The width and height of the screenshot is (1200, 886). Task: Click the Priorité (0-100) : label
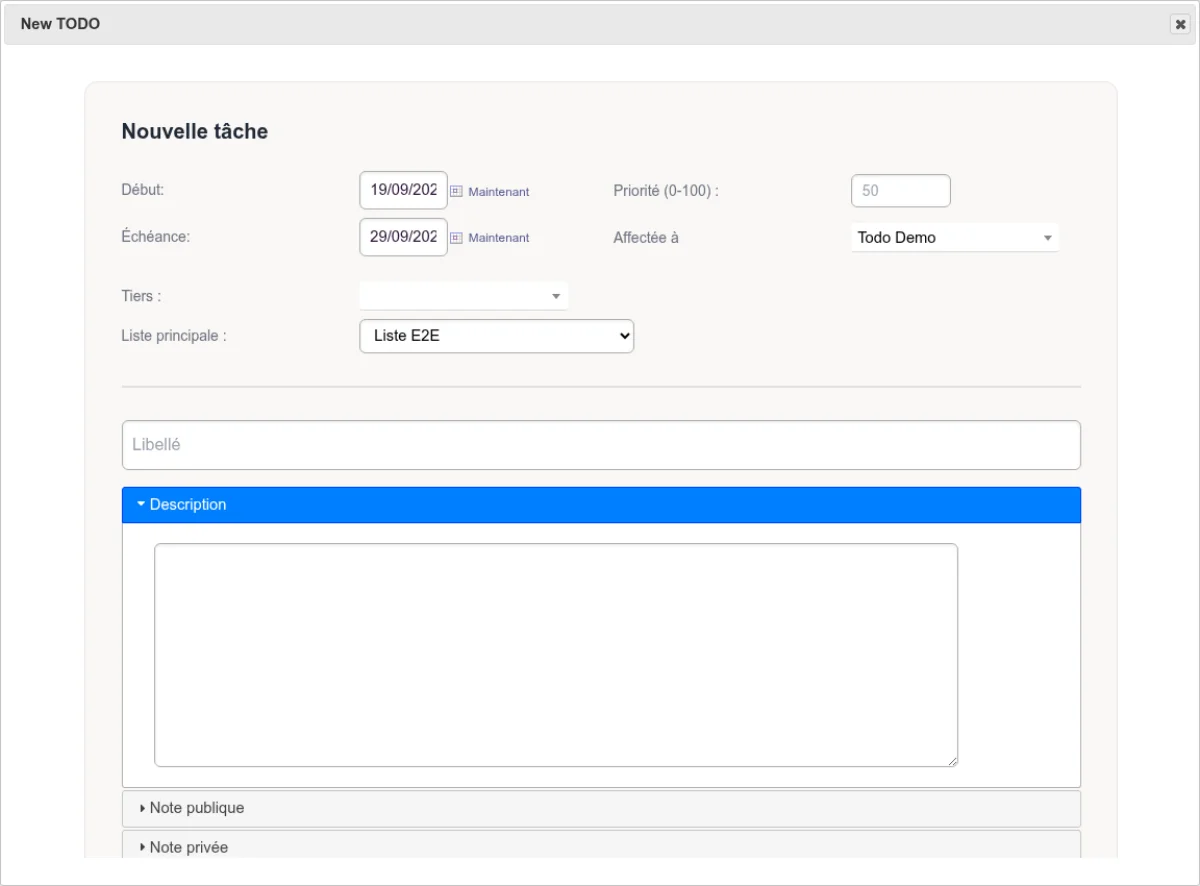click(x=666, y=191)
